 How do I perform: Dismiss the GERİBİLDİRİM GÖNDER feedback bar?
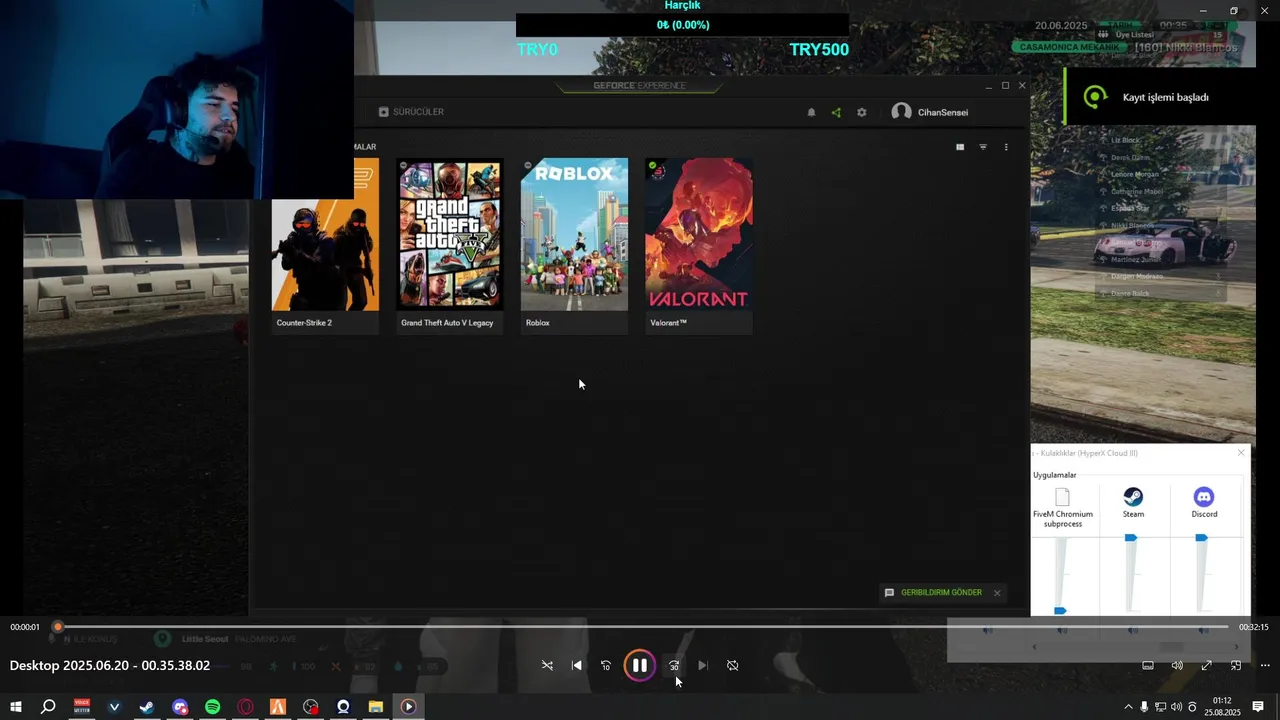pos(997,593)
